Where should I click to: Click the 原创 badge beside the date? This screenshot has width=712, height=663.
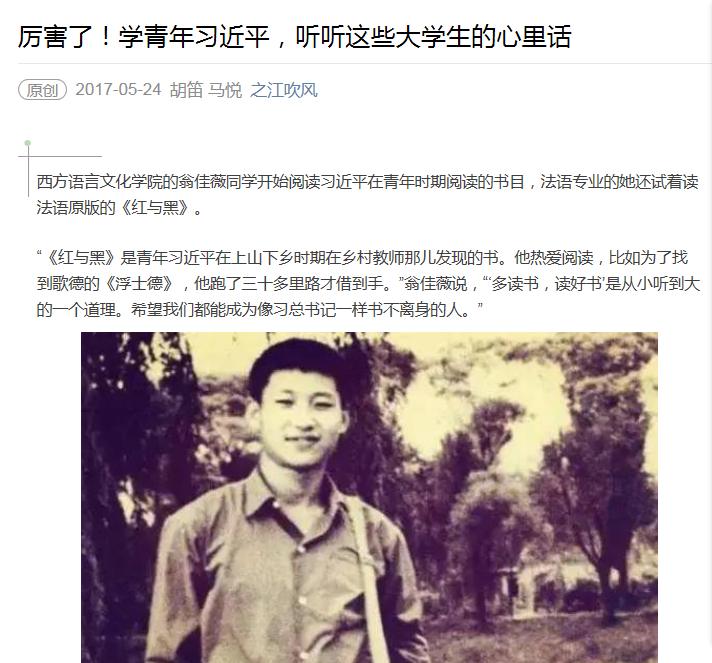pos(43,90)
